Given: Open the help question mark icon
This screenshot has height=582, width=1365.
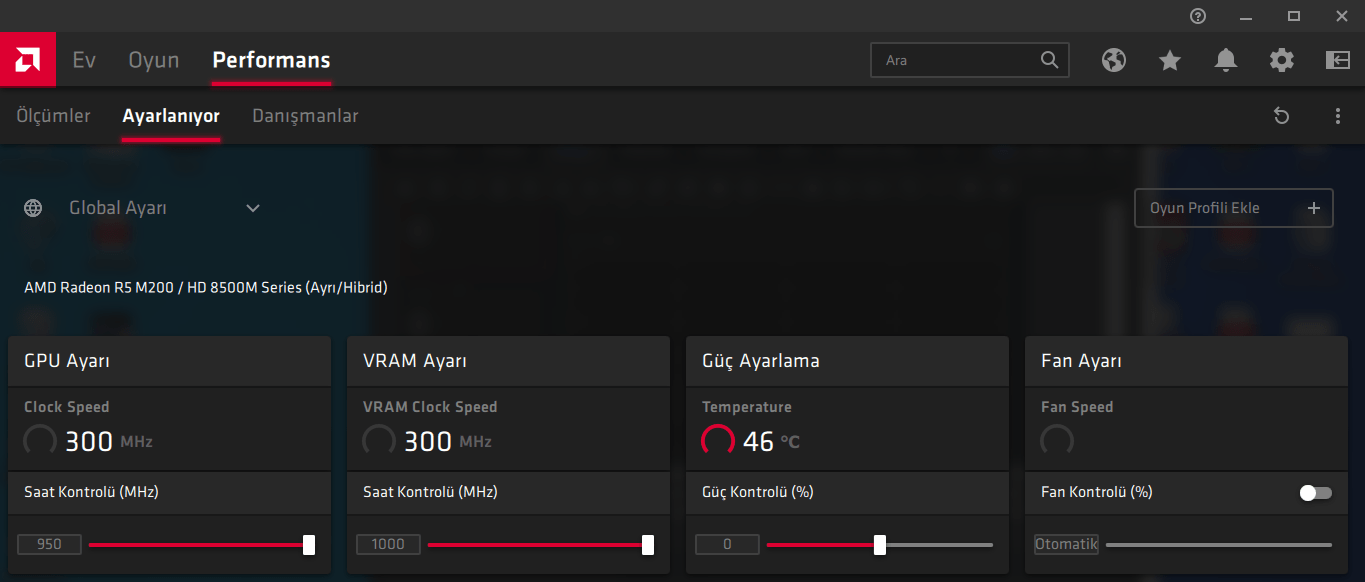Looking at the screenshot, I should tap(1198, 16).
